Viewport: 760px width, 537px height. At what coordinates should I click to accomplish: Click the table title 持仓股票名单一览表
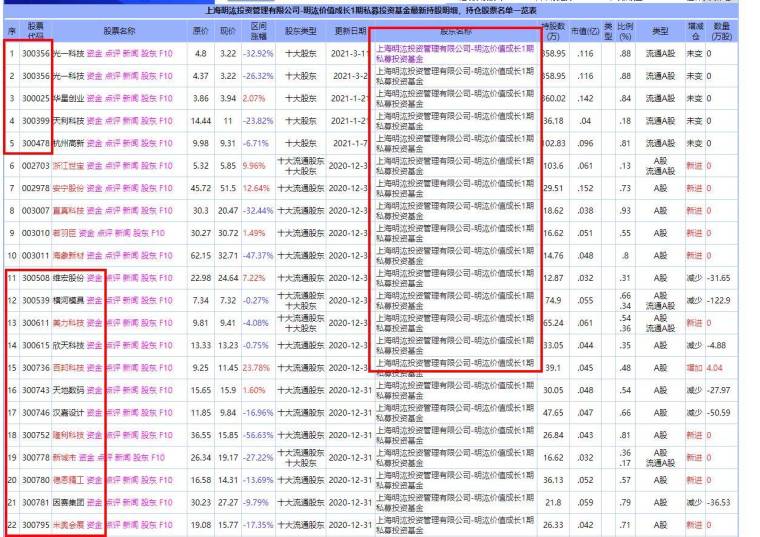[x=501, y=10]
